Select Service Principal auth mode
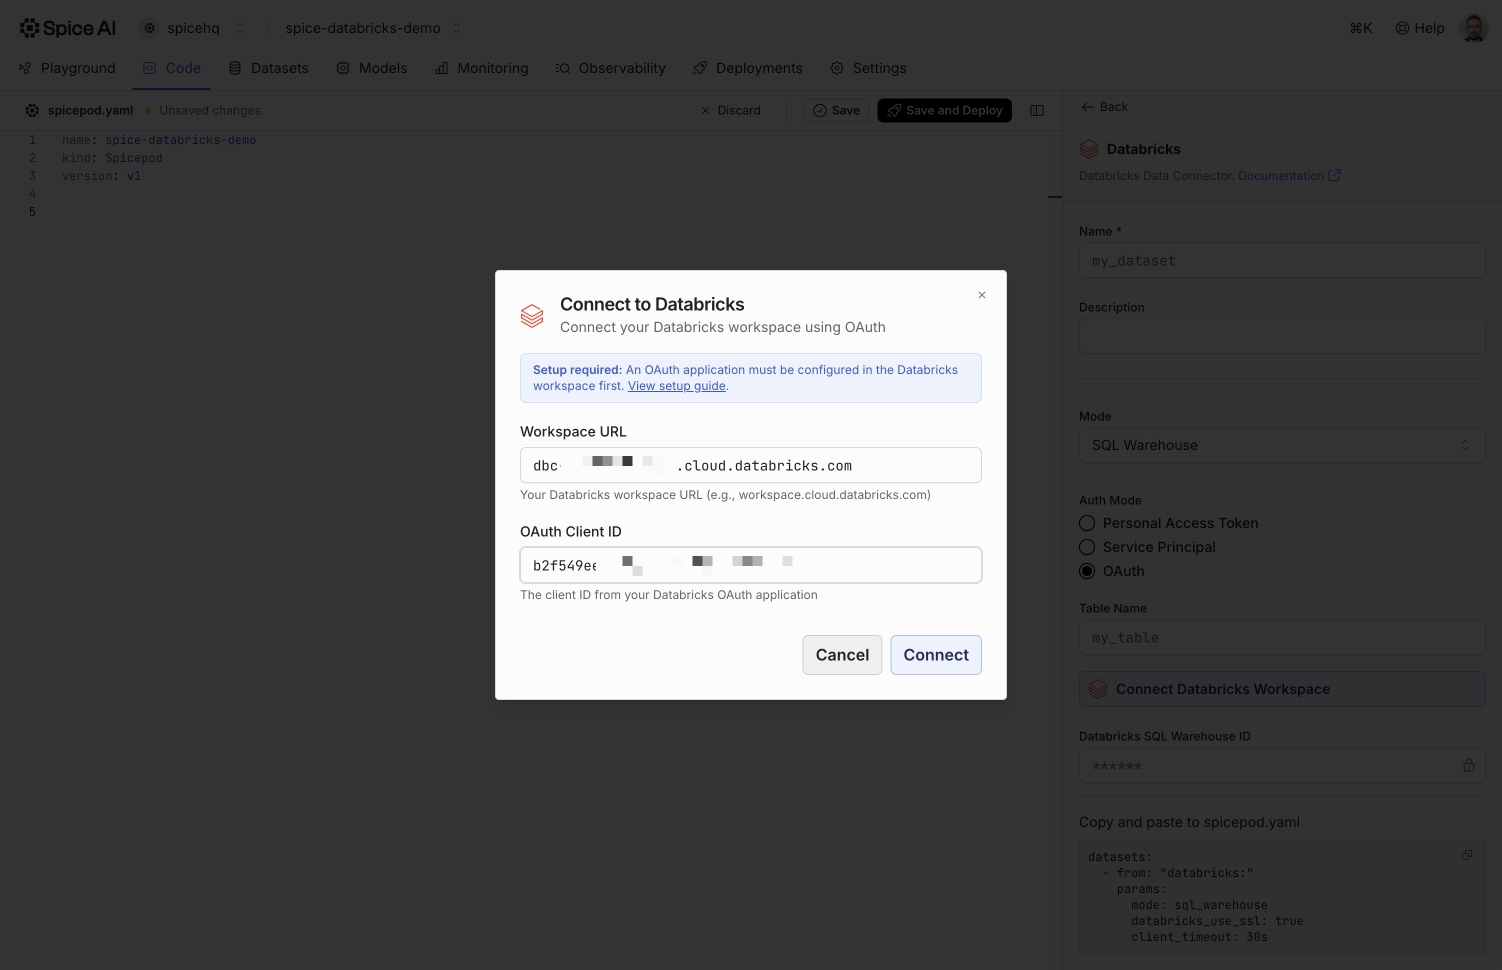This screenshot has height=970, width=1502. [x=1087, y=547]
